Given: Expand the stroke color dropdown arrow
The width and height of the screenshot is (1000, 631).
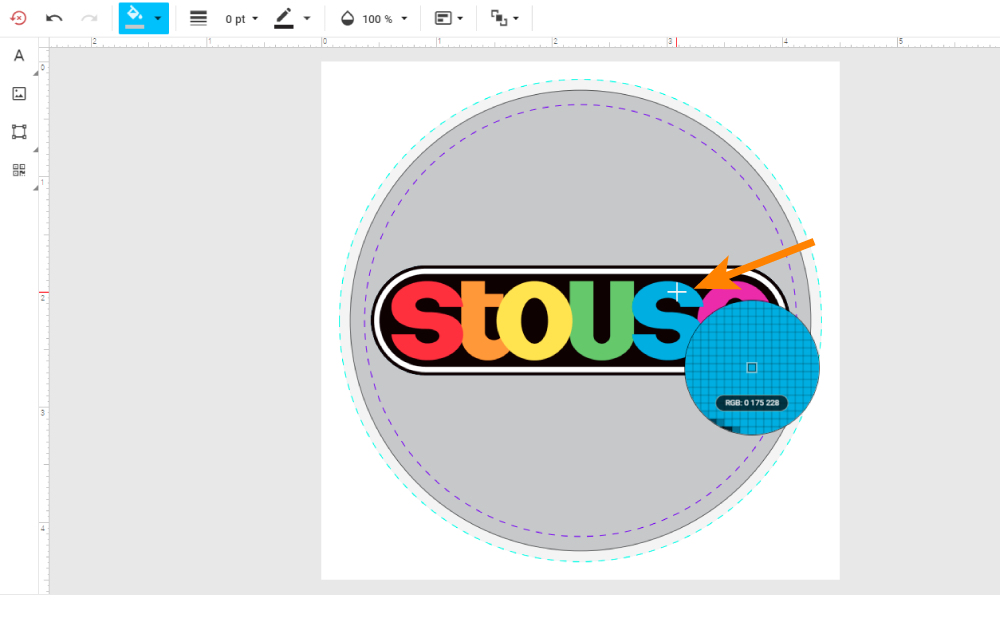Looking at the screenshot, I should (307, 19).
